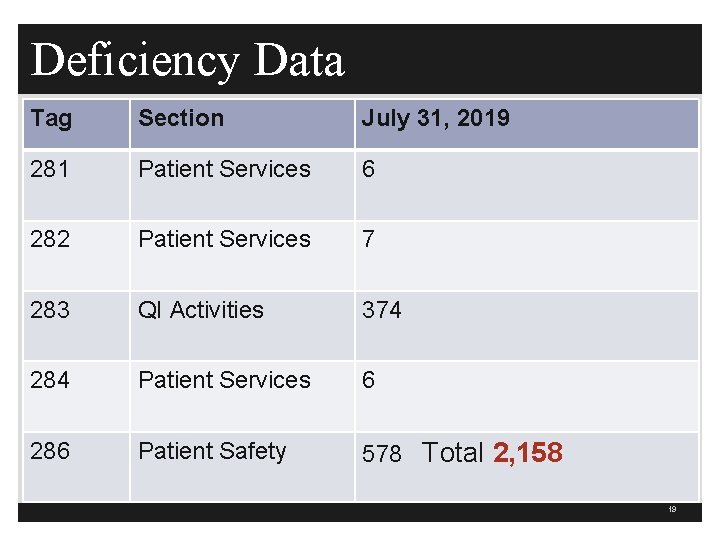
Task: Click Patient Services in the 281 row
Action: pos(224,169)
